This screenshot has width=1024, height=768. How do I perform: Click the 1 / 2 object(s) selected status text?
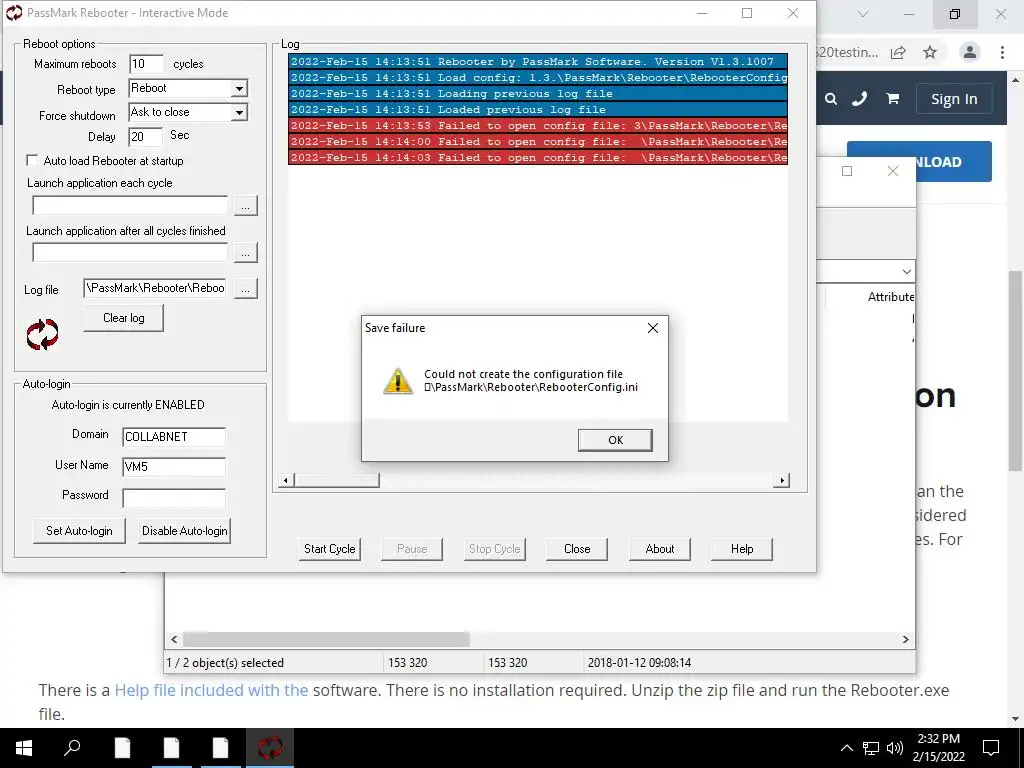[225, 663]
